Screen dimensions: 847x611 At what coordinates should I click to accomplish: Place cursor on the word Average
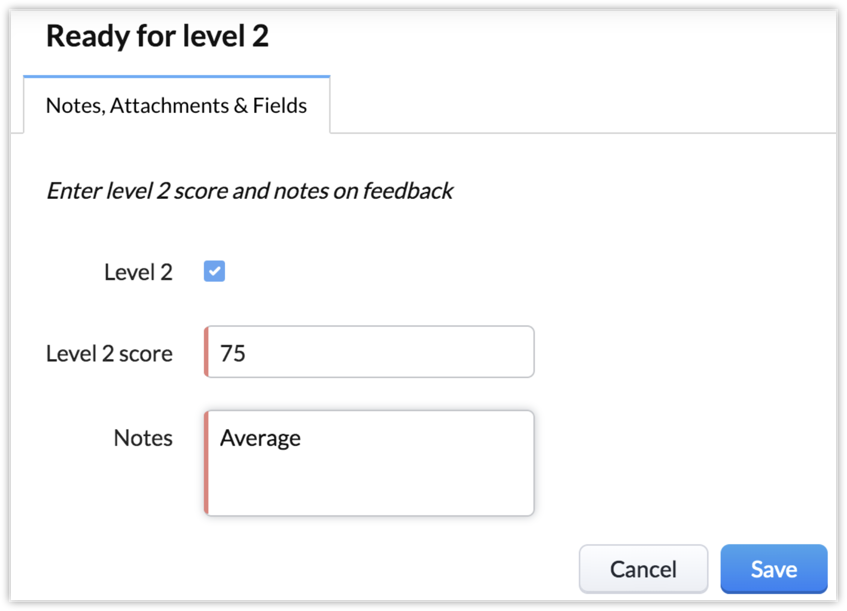(x=260, y=438)
